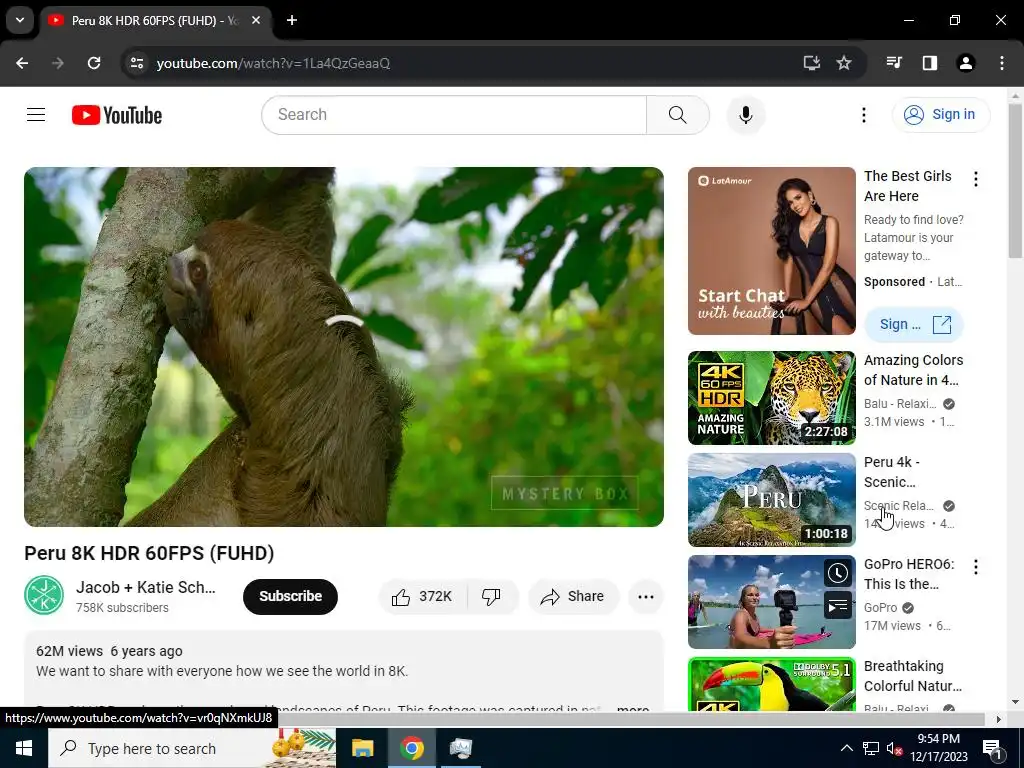Open the Breathtaking Colorful Nature toucan thumbnail

click(x=771, y=684)
